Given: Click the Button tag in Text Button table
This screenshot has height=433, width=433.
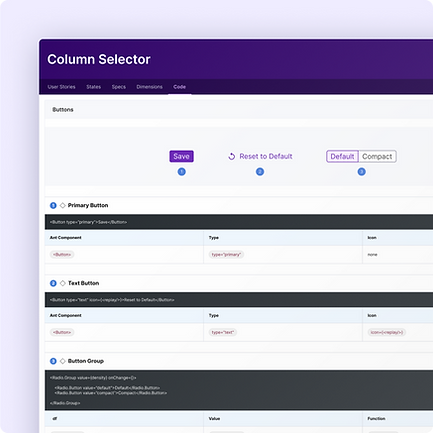Looking at the screenshot, I should point(62,332).
